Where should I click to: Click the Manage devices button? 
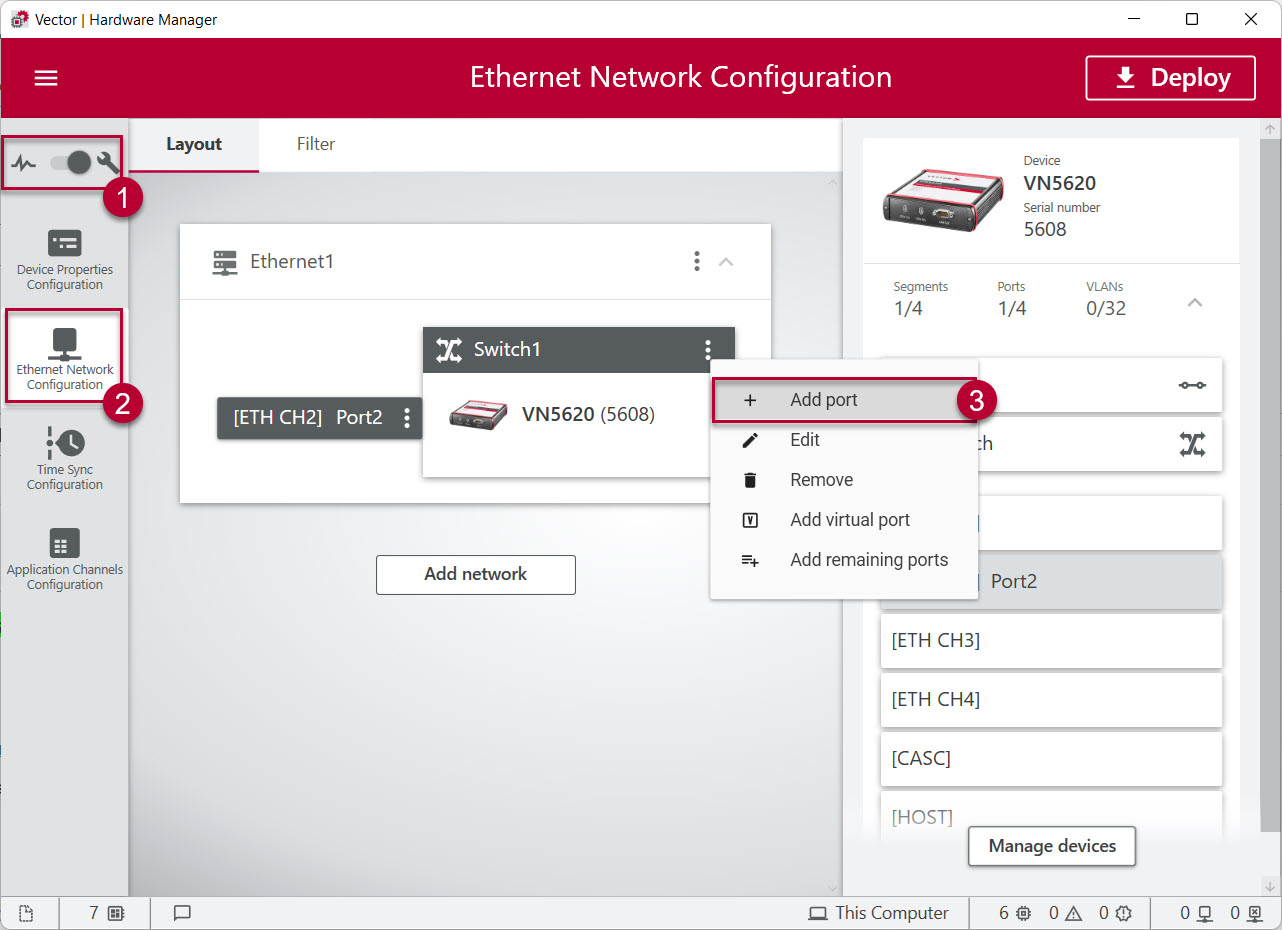(1052, 846)
